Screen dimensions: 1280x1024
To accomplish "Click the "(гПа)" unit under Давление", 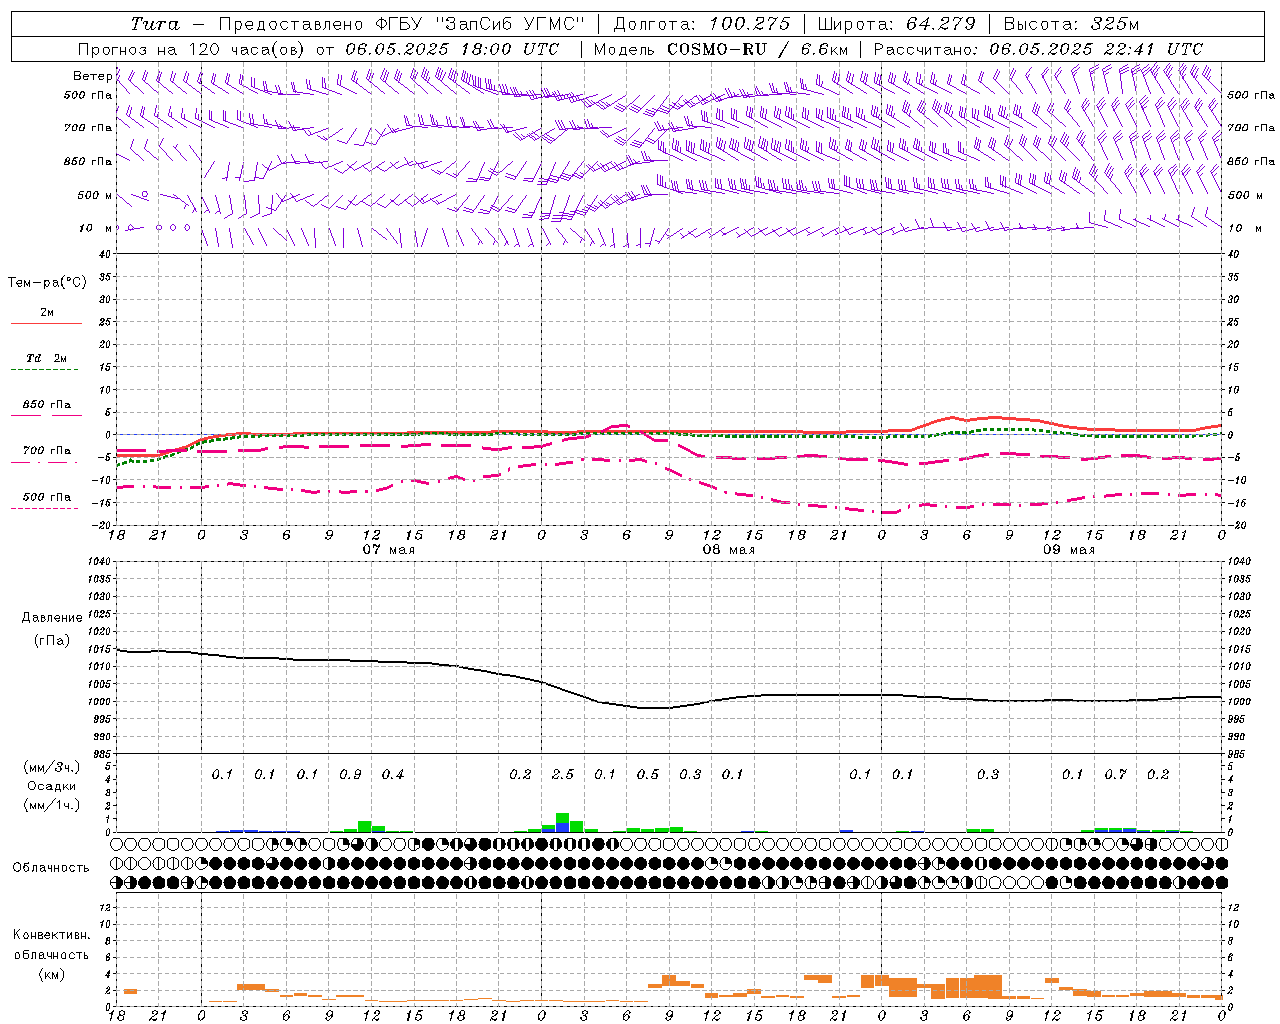I will [52, 641].
